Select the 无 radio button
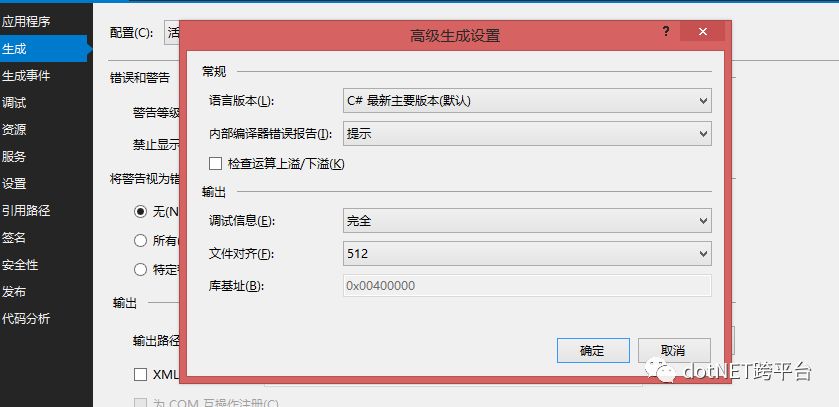The height and width of the screenshot is (407, 839). click(x=140, y=212)
